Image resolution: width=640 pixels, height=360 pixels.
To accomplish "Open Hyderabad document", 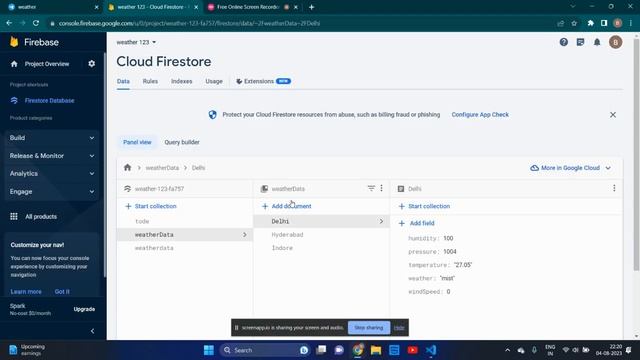I will (287, 235).
